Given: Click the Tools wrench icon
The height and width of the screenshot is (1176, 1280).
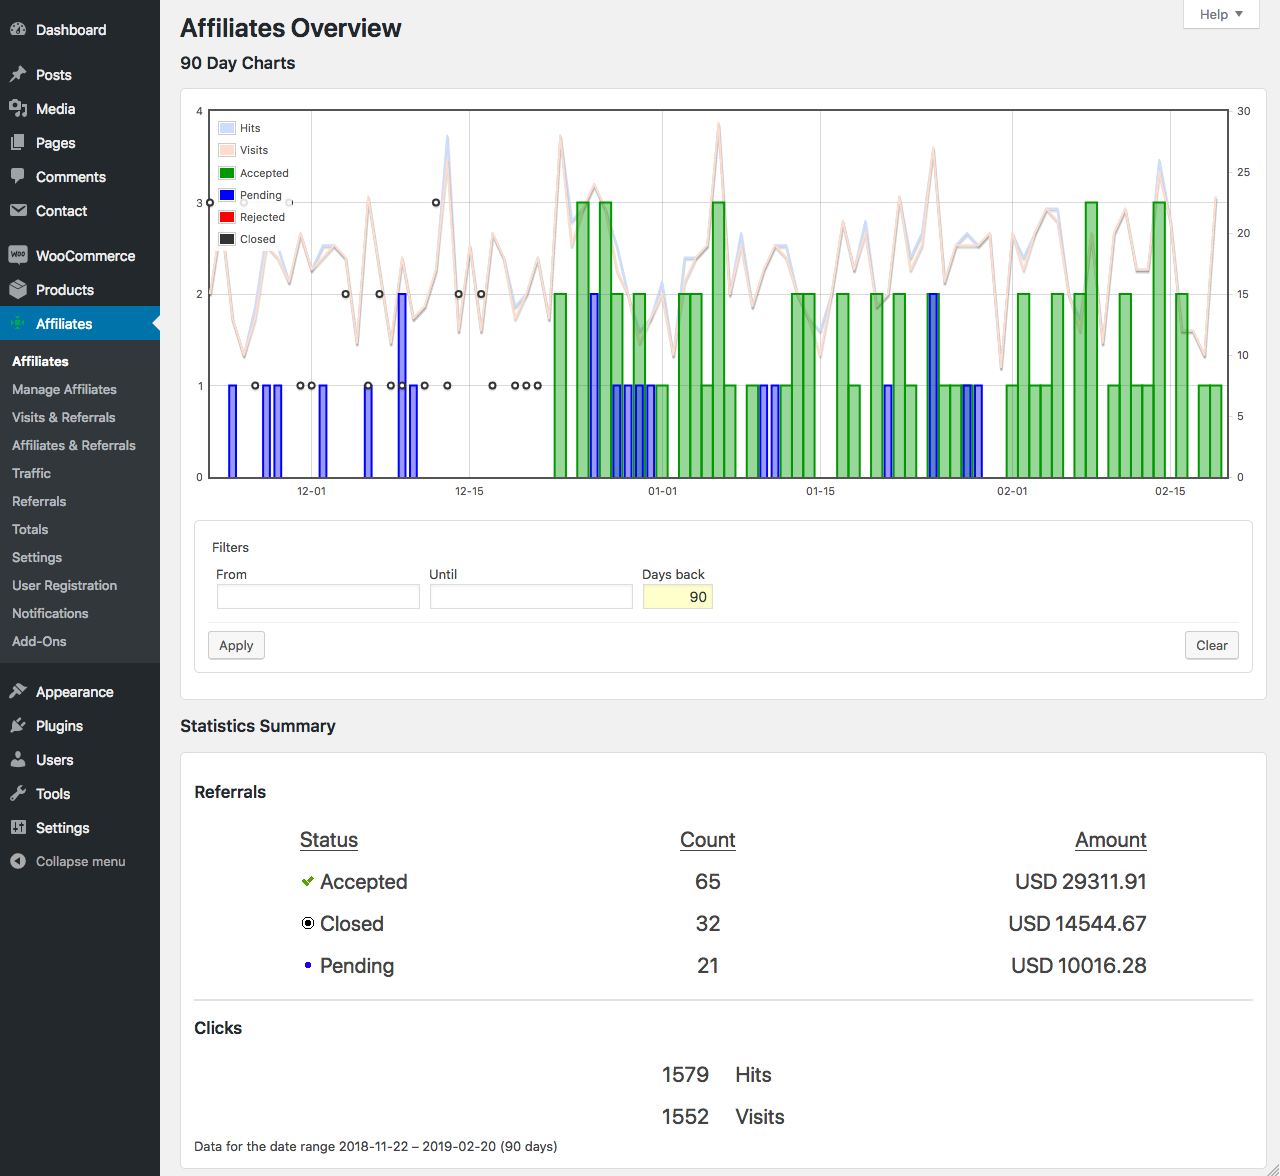Looking at the screenshot, I should (18, 794).
